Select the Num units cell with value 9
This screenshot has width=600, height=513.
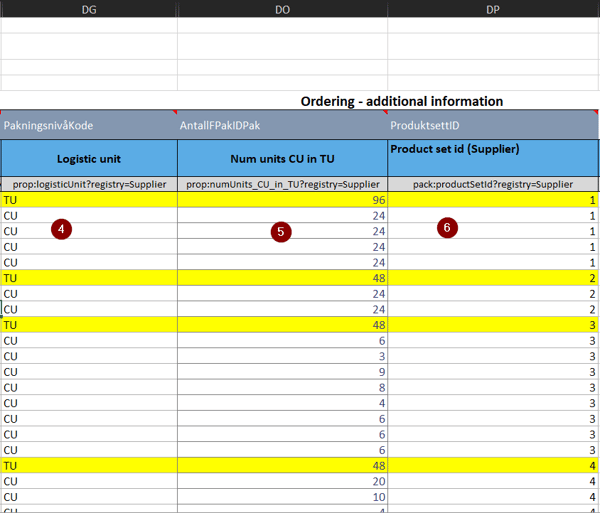click(x=282, y=372)
